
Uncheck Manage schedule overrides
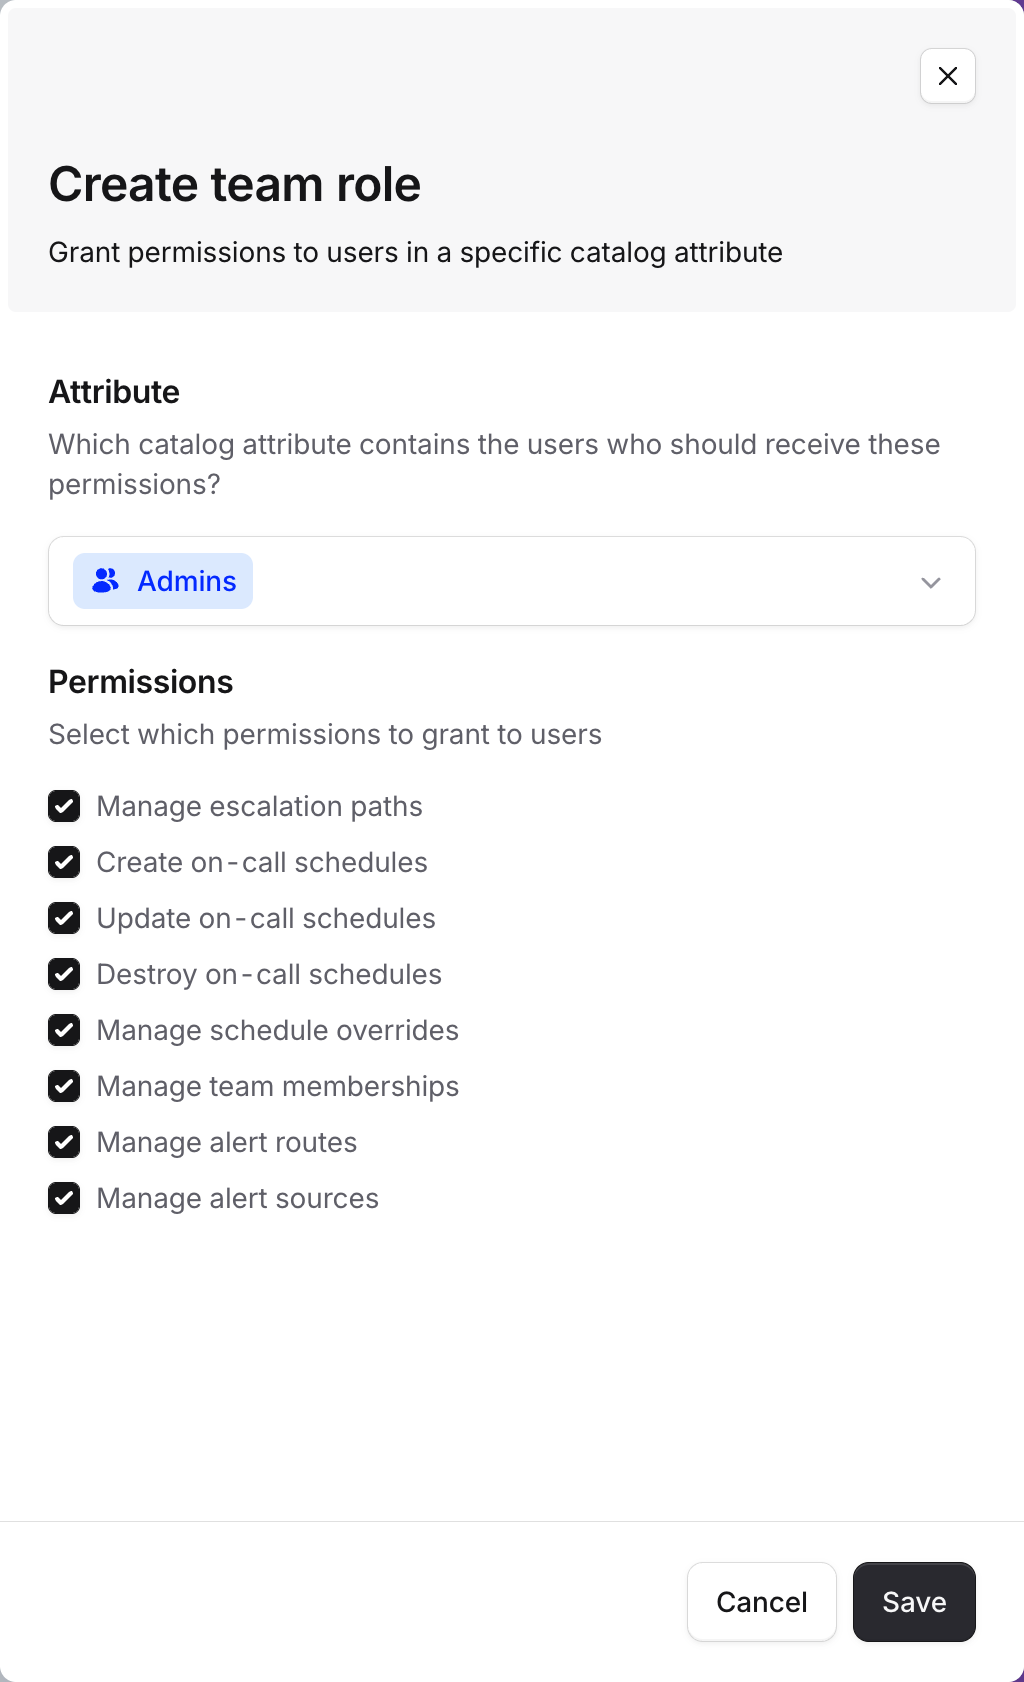click(64, 1030)
